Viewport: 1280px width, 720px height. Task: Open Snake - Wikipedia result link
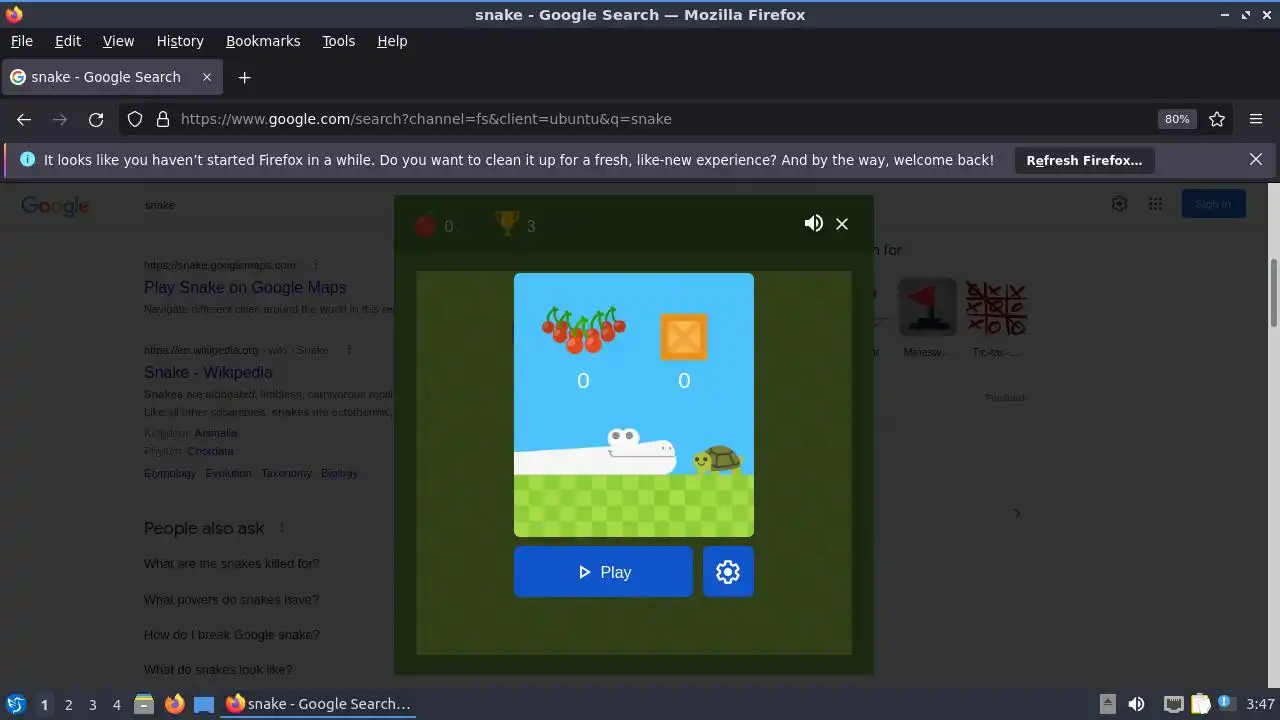click(208, 372)
